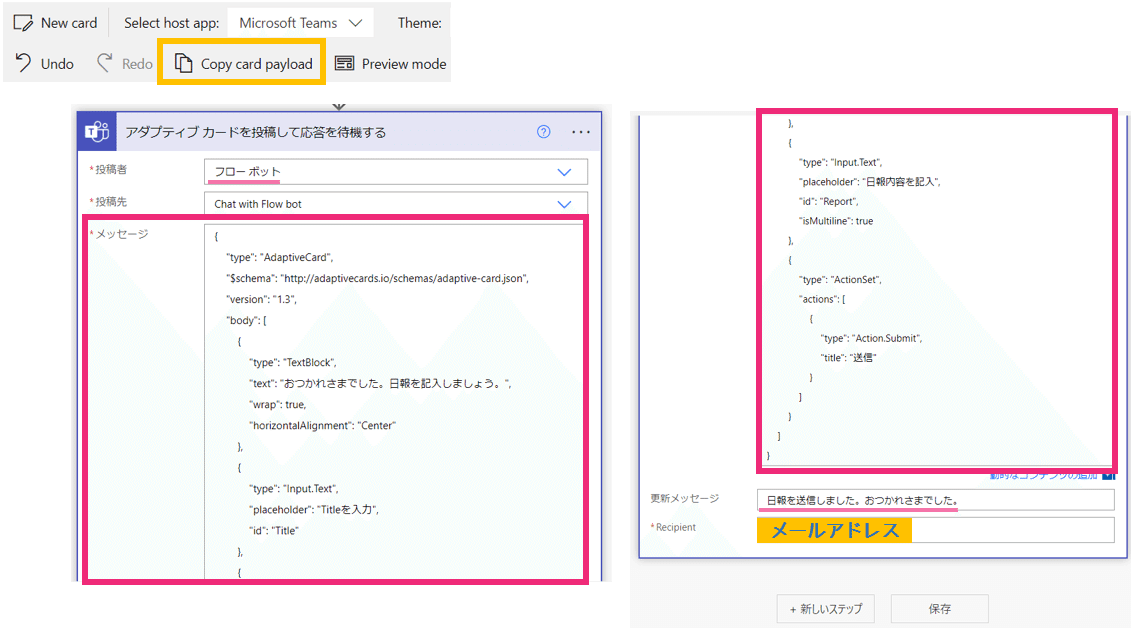The width and height of the screenshot is (1132, 628).
Task: Click the action title アダプティブ カードを投稿して応答を待機する
Action: click(x=256, y=132)
